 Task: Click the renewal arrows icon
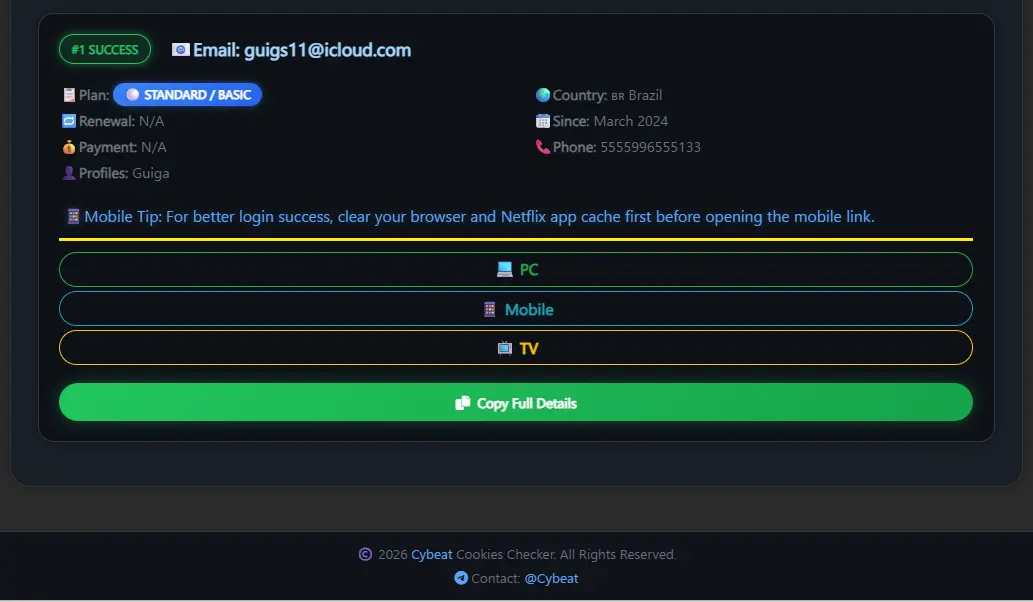[69, 121]
